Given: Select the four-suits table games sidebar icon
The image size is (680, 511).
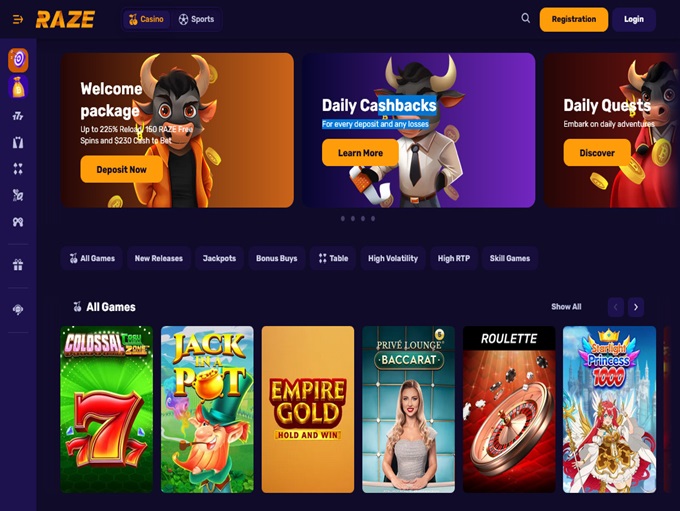Looking at the screenshot, I should tap(18, 169).
